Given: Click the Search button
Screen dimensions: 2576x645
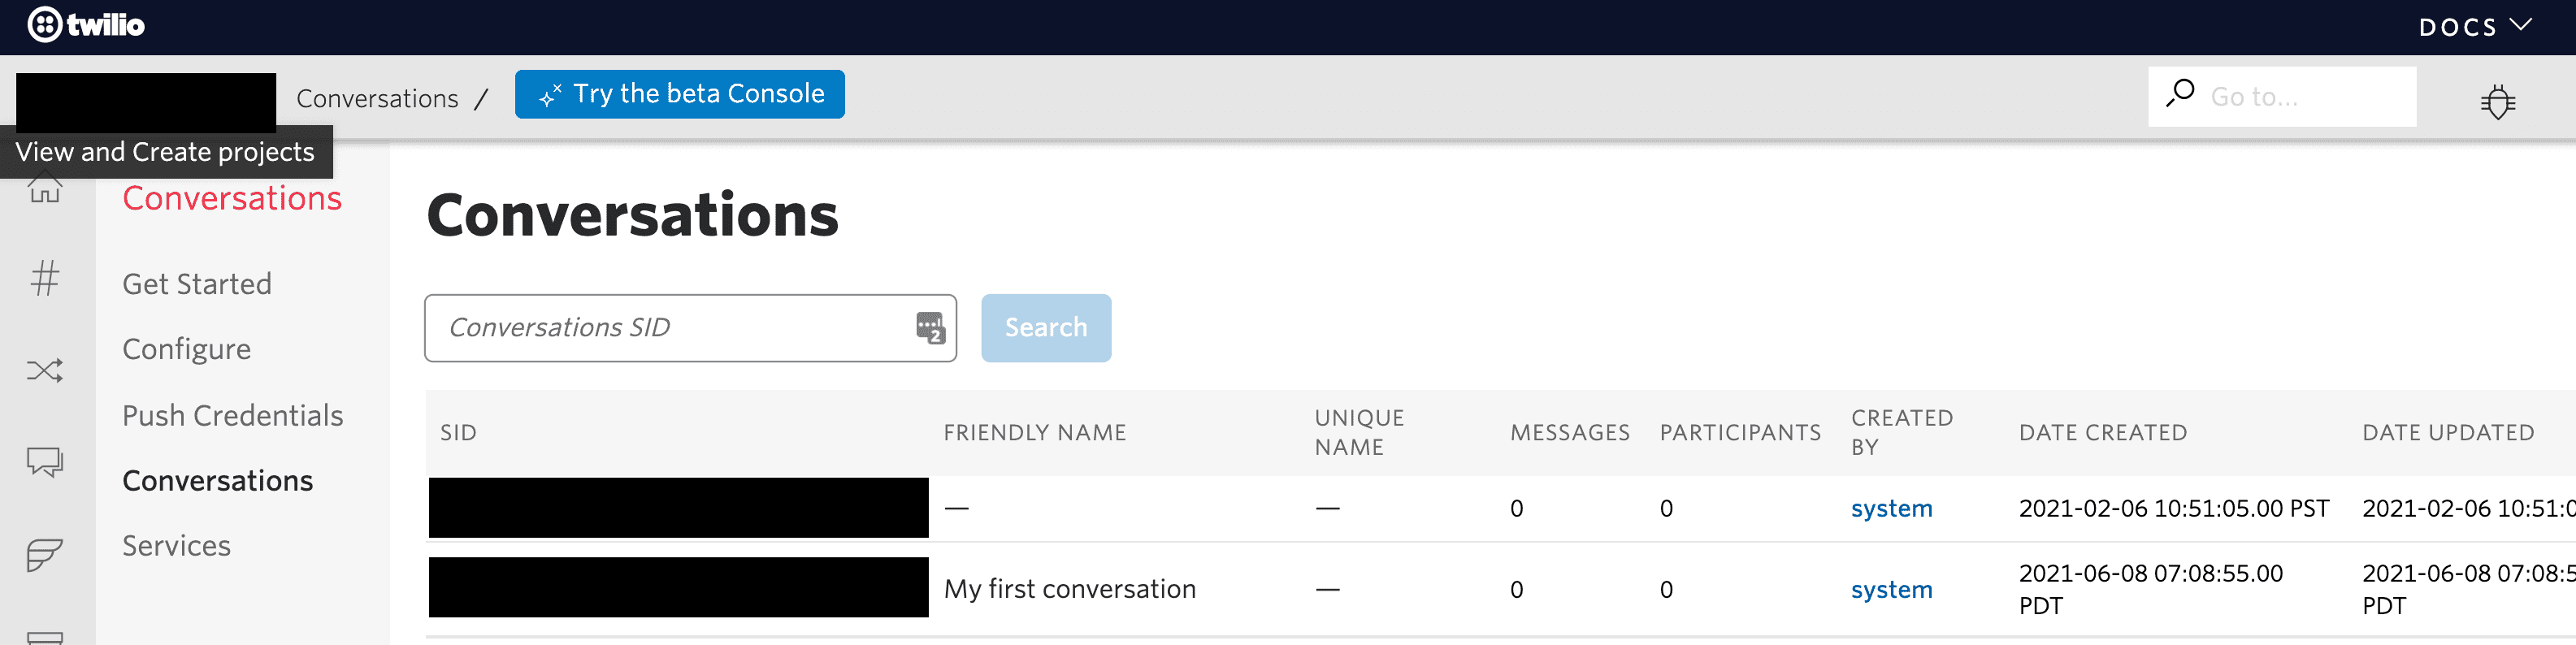Looking at the screenshot, I should pos(1045,328).
